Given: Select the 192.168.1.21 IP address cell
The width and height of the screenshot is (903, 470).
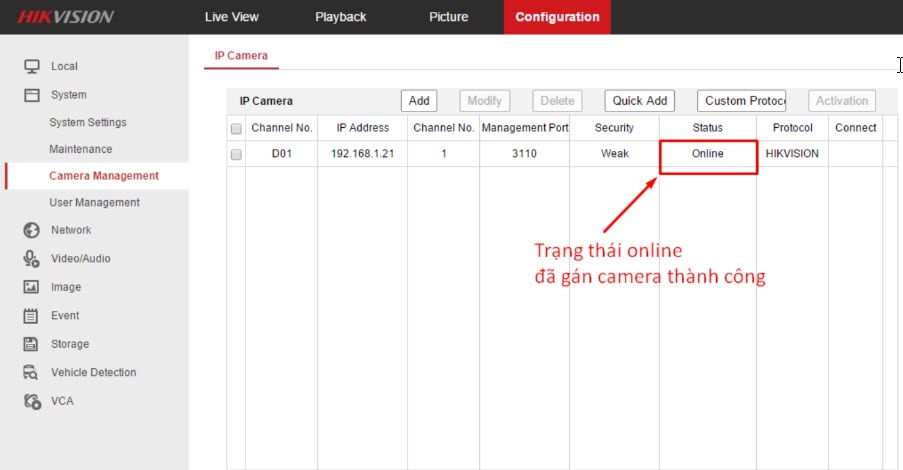Looking at the screenshot, I should click(x=362, y=154).
